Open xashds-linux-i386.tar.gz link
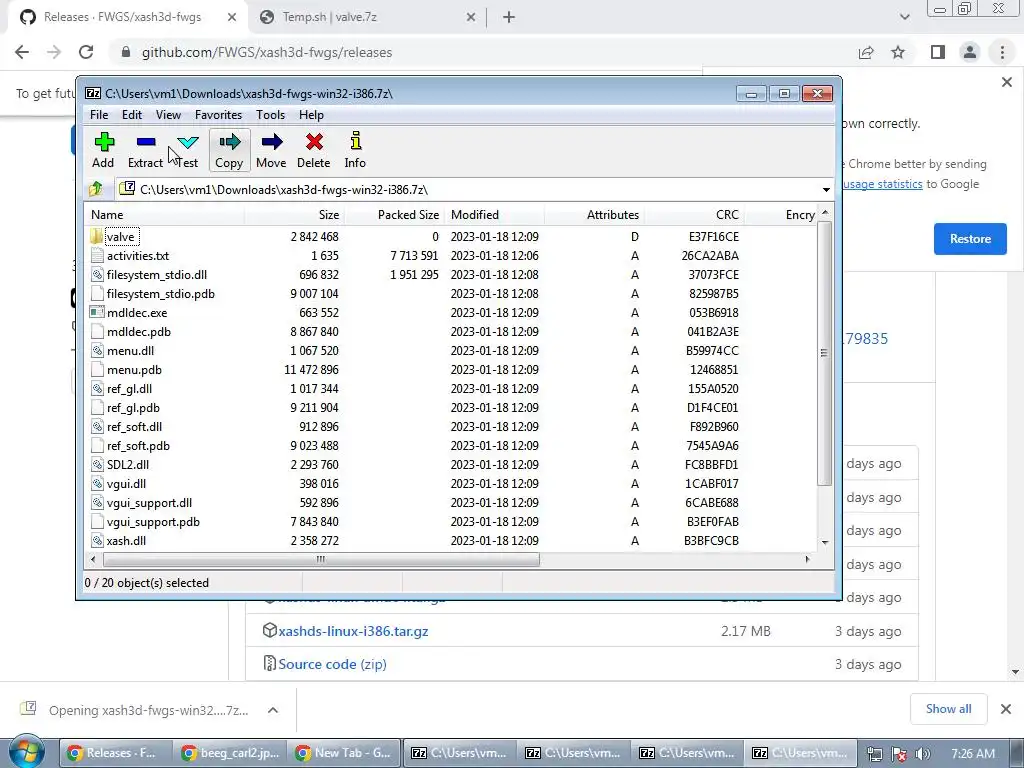The width and height of the screenshot is (1024, 768). (x=353, y=632)
